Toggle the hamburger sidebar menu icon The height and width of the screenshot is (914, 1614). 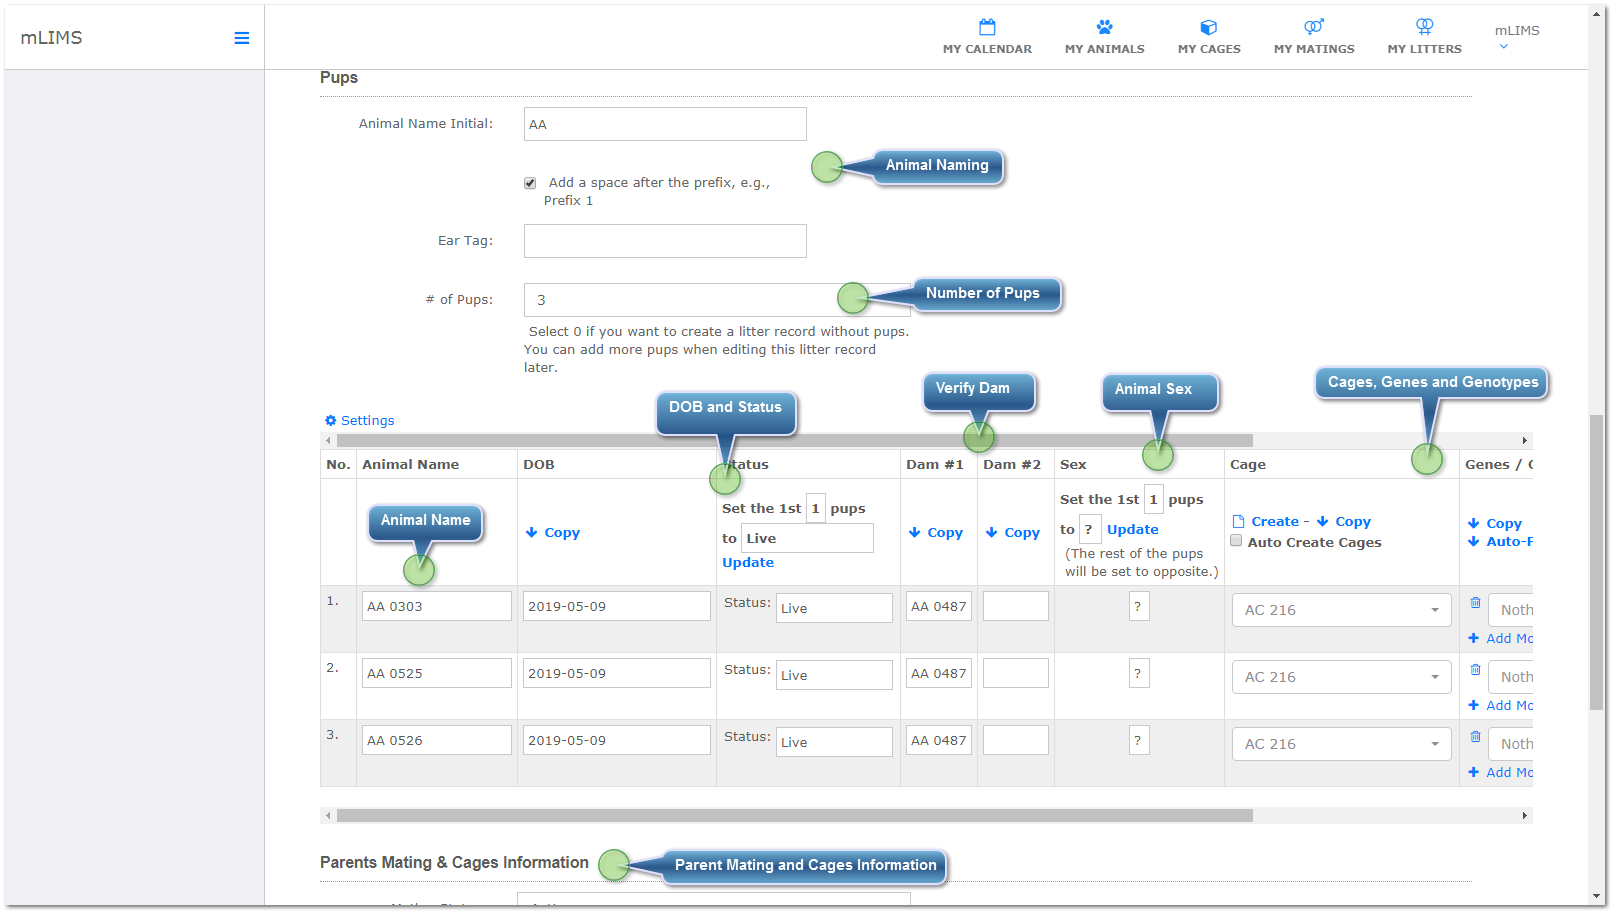(241, 38)
